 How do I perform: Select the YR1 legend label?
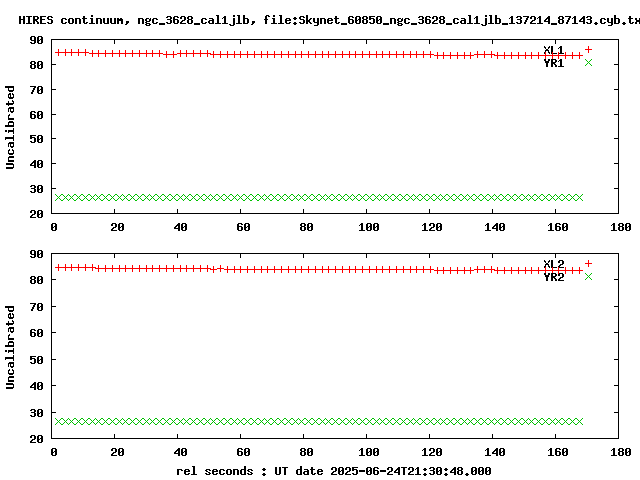point(553,63)
